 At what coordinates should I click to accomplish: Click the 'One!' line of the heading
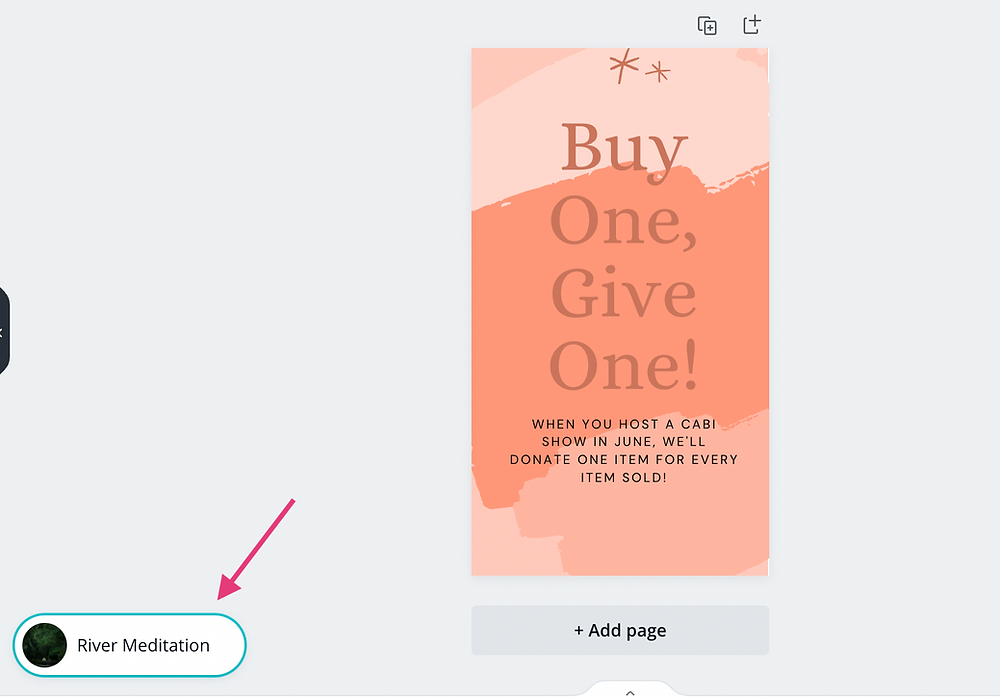(x=624, y=366)
